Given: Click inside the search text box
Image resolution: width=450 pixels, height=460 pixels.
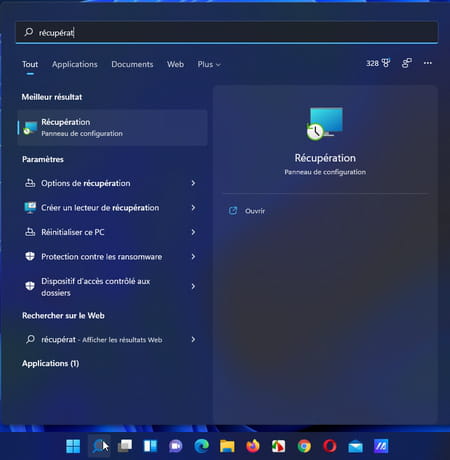Looking at the screenshot, I should [x=227, y=32].
